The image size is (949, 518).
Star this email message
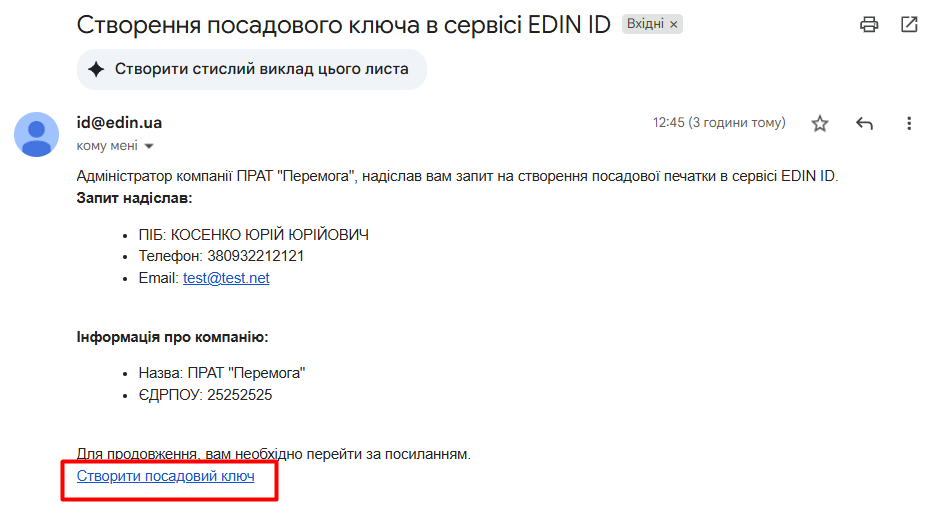tap(820, 123)
